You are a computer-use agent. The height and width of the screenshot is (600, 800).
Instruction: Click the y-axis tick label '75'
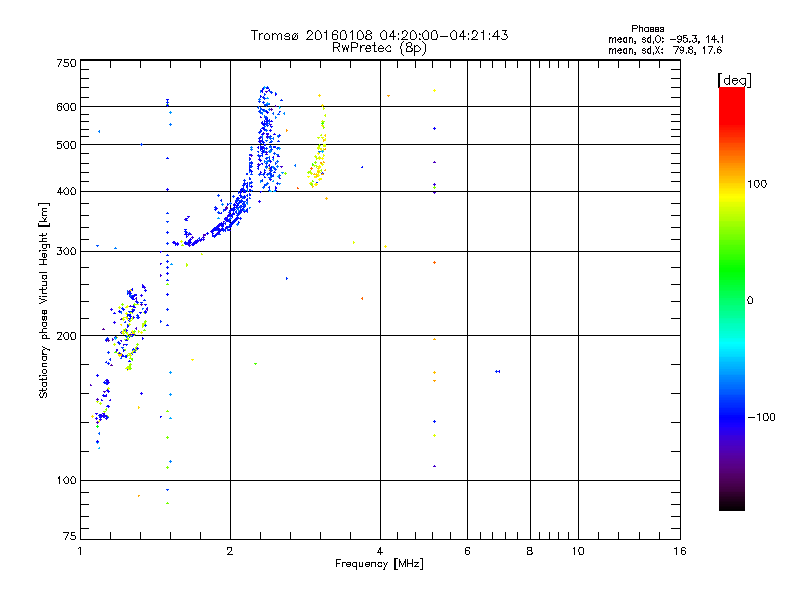coord(70,536)
